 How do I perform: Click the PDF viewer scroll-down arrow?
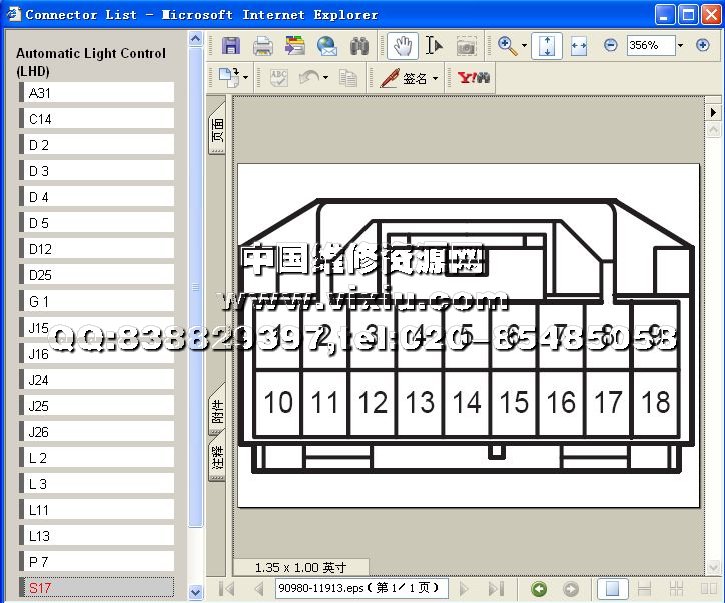click(x=713, y=566)
